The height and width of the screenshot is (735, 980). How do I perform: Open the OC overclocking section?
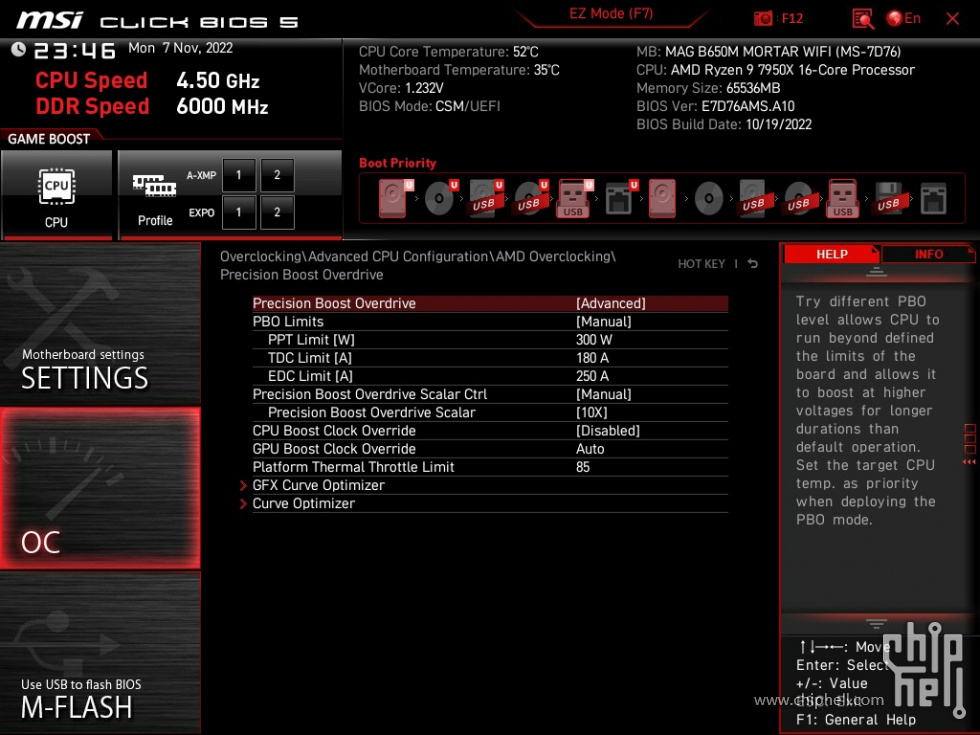click(100, 488)
